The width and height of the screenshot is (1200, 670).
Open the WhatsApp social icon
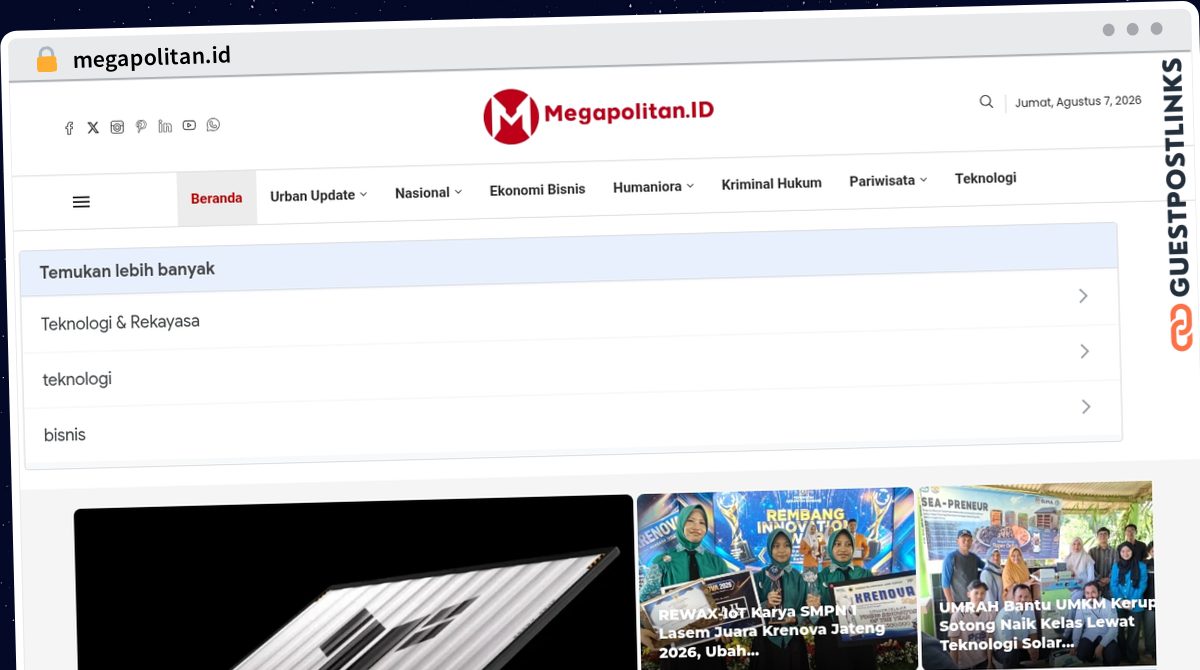coord(213,124)
